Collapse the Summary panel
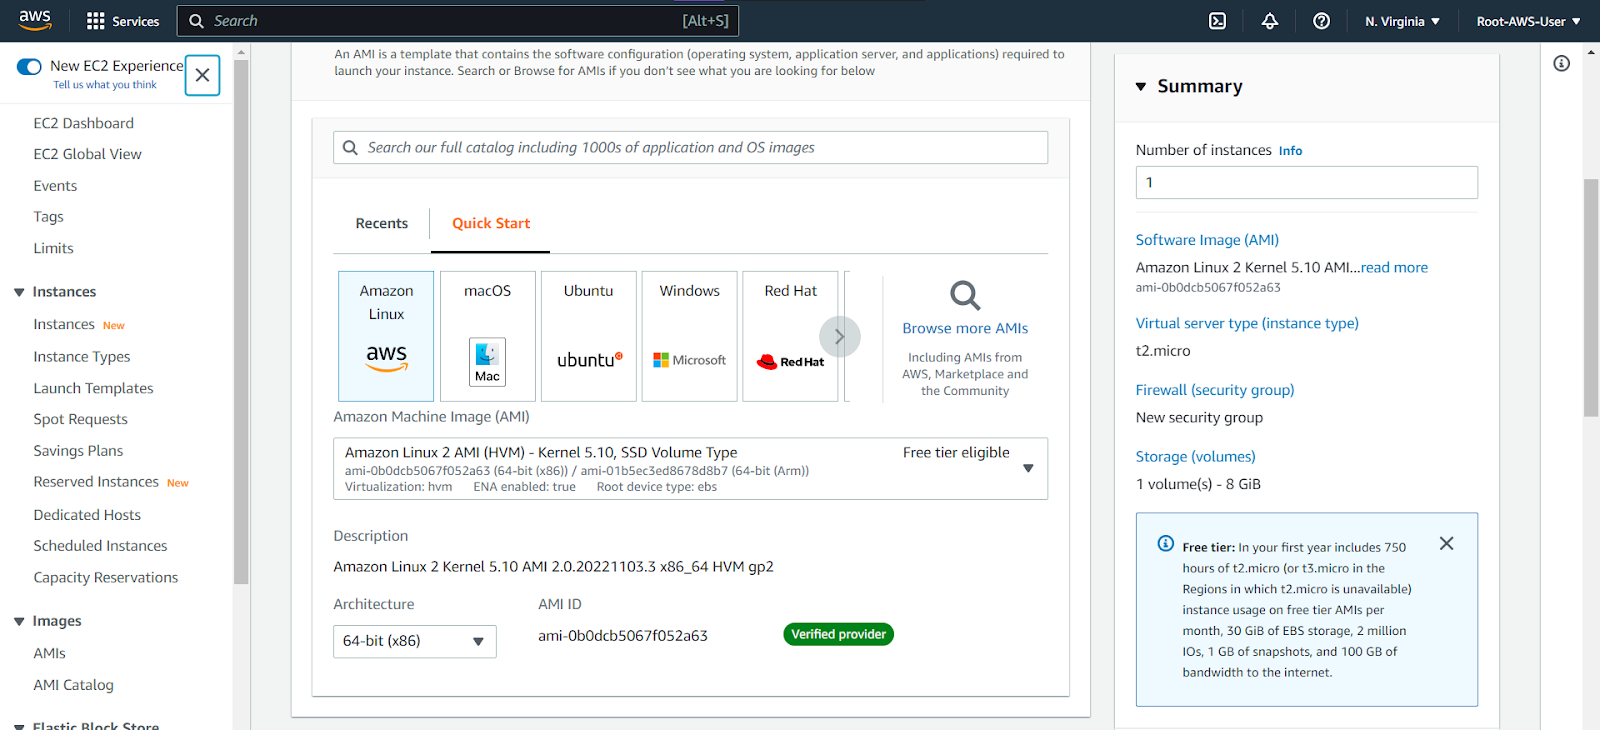The image size is (1600, 730). pyautogui.click(x=1141, y=87)
